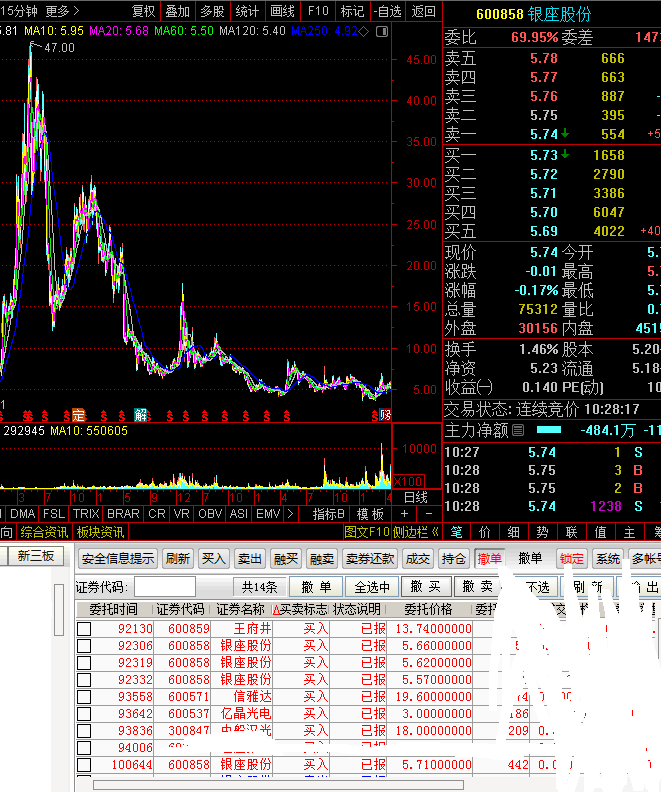
Task: Click 成交 button
Action: click(x=418, y=559)
